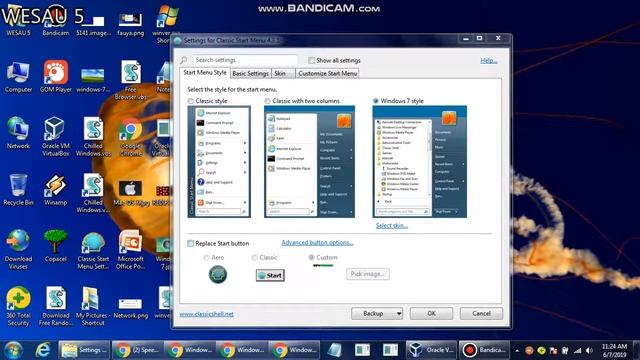Open the volume speaker tray icon
Image resolution: width=640 pixels, height=360 pixels.
(589, 350)
